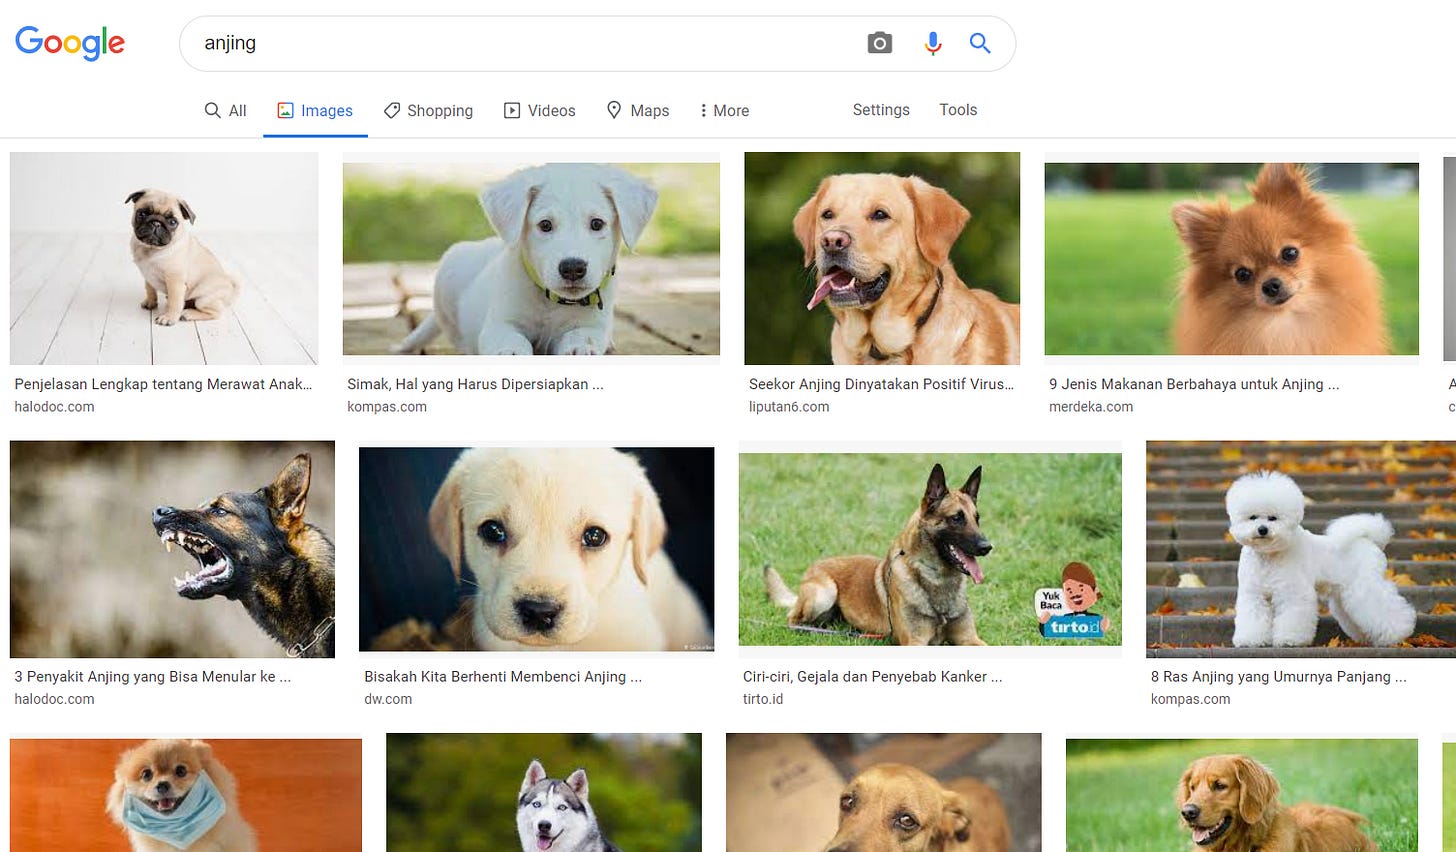
Task: Open Settings menu
Action: [x=881, y=110]
